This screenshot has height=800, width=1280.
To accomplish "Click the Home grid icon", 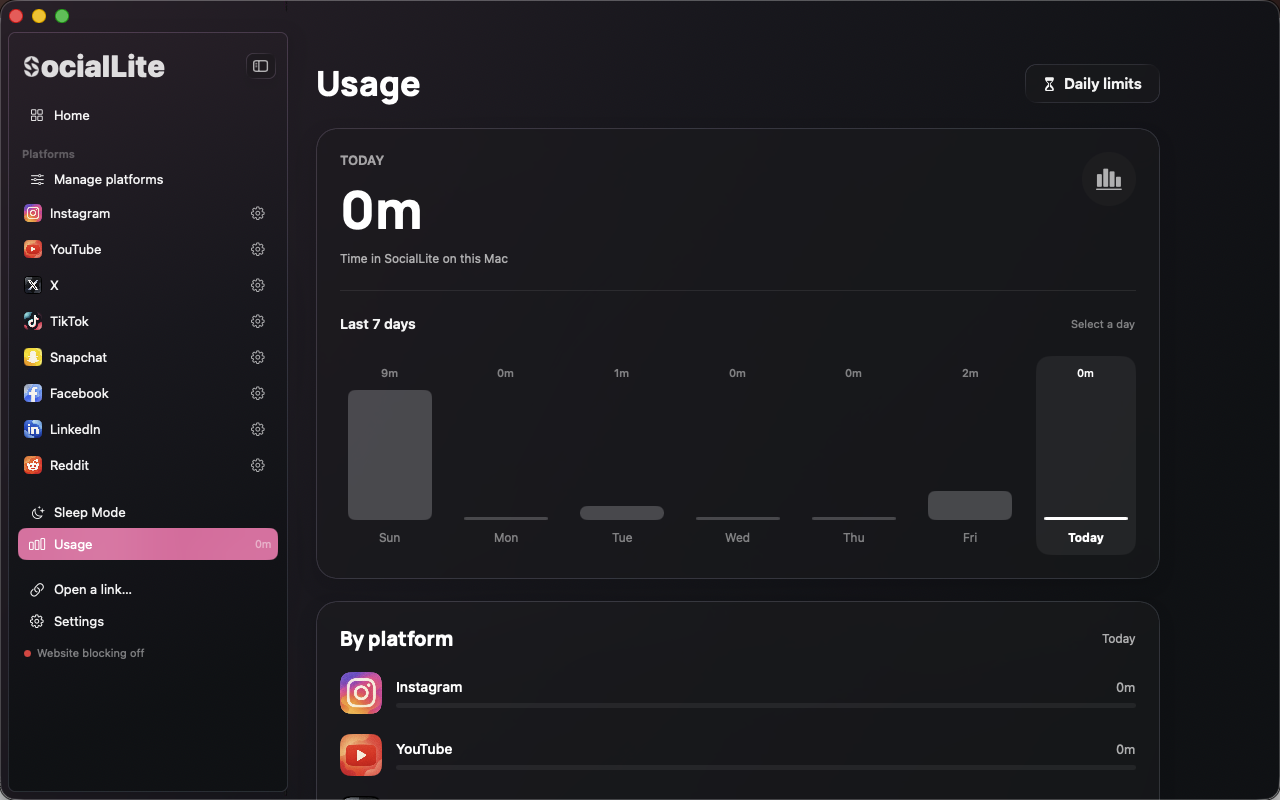I will pyautogui.click(x=37, y=115).
